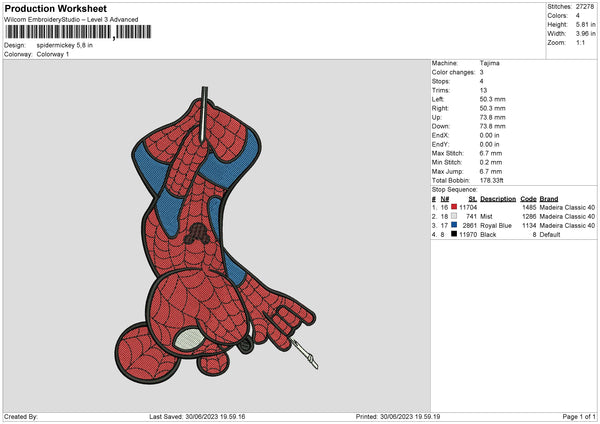The image size is (600, 424).
Task: Click the 'Mist' description in row 2
Action: point(486,217)
